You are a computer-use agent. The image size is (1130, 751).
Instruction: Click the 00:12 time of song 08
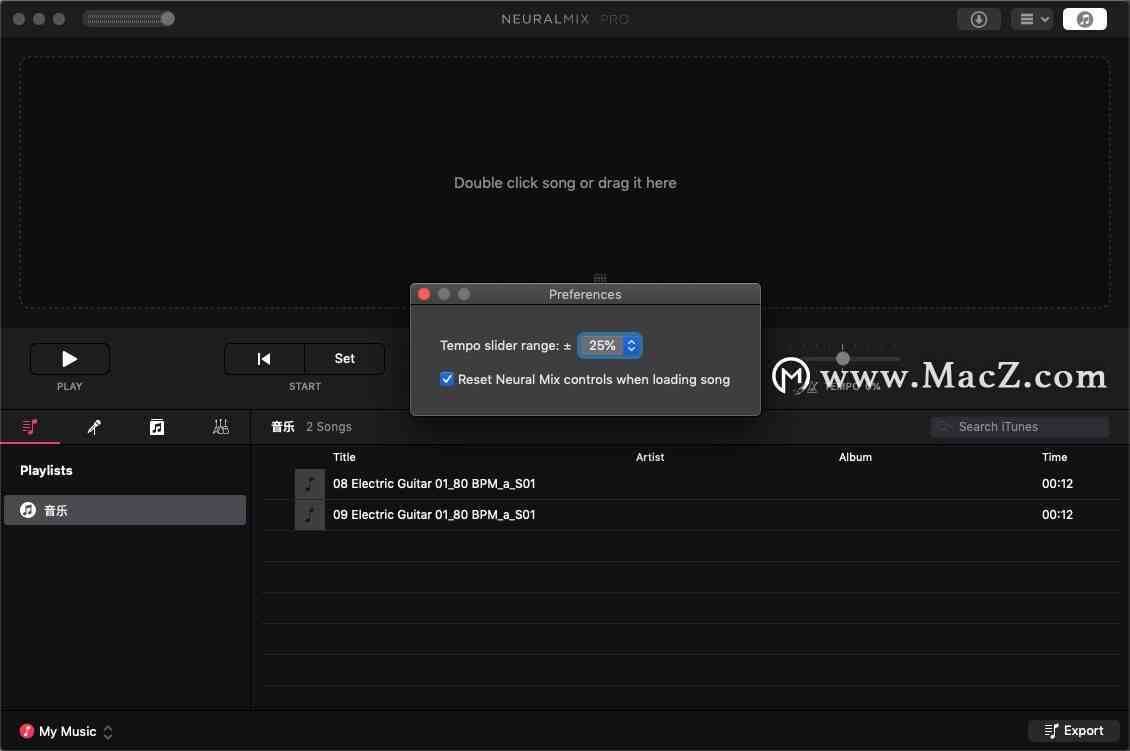[x=1056, y=484]
